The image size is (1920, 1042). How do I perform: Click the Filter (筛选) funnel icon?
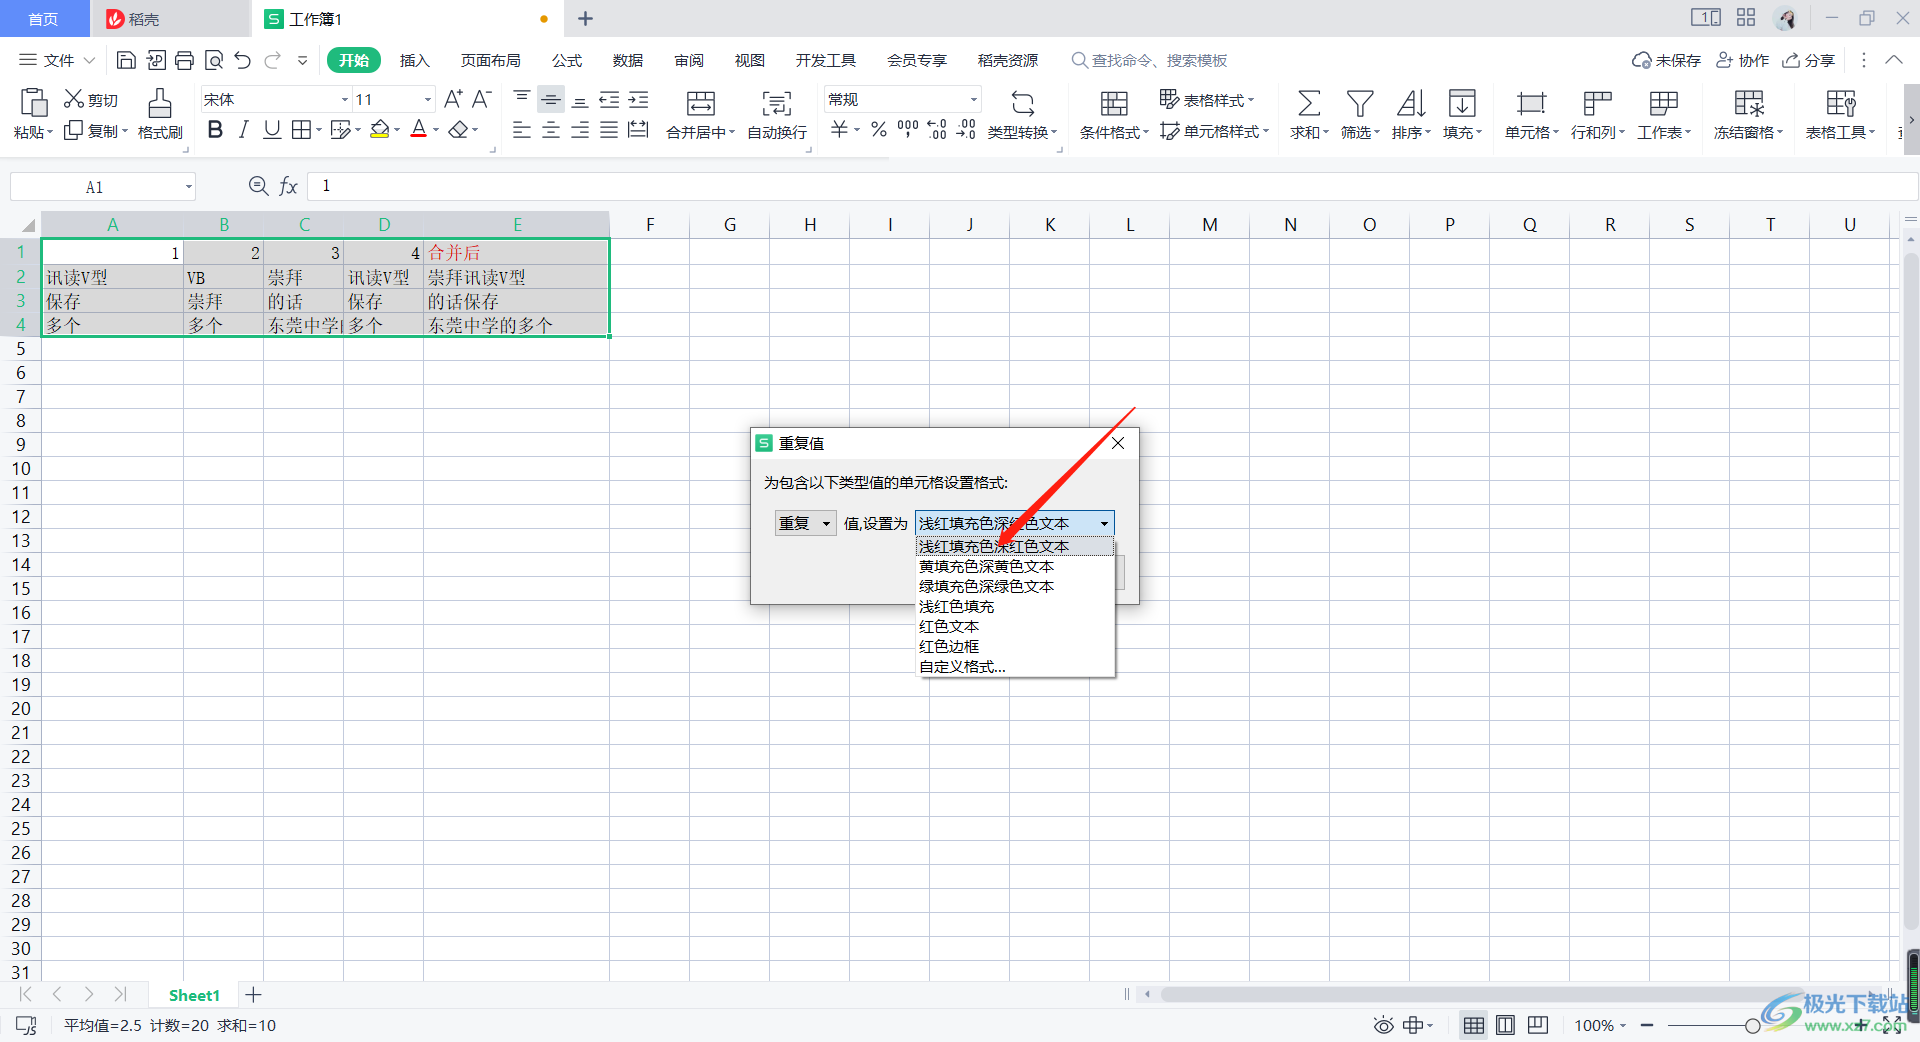point(1360,103)
